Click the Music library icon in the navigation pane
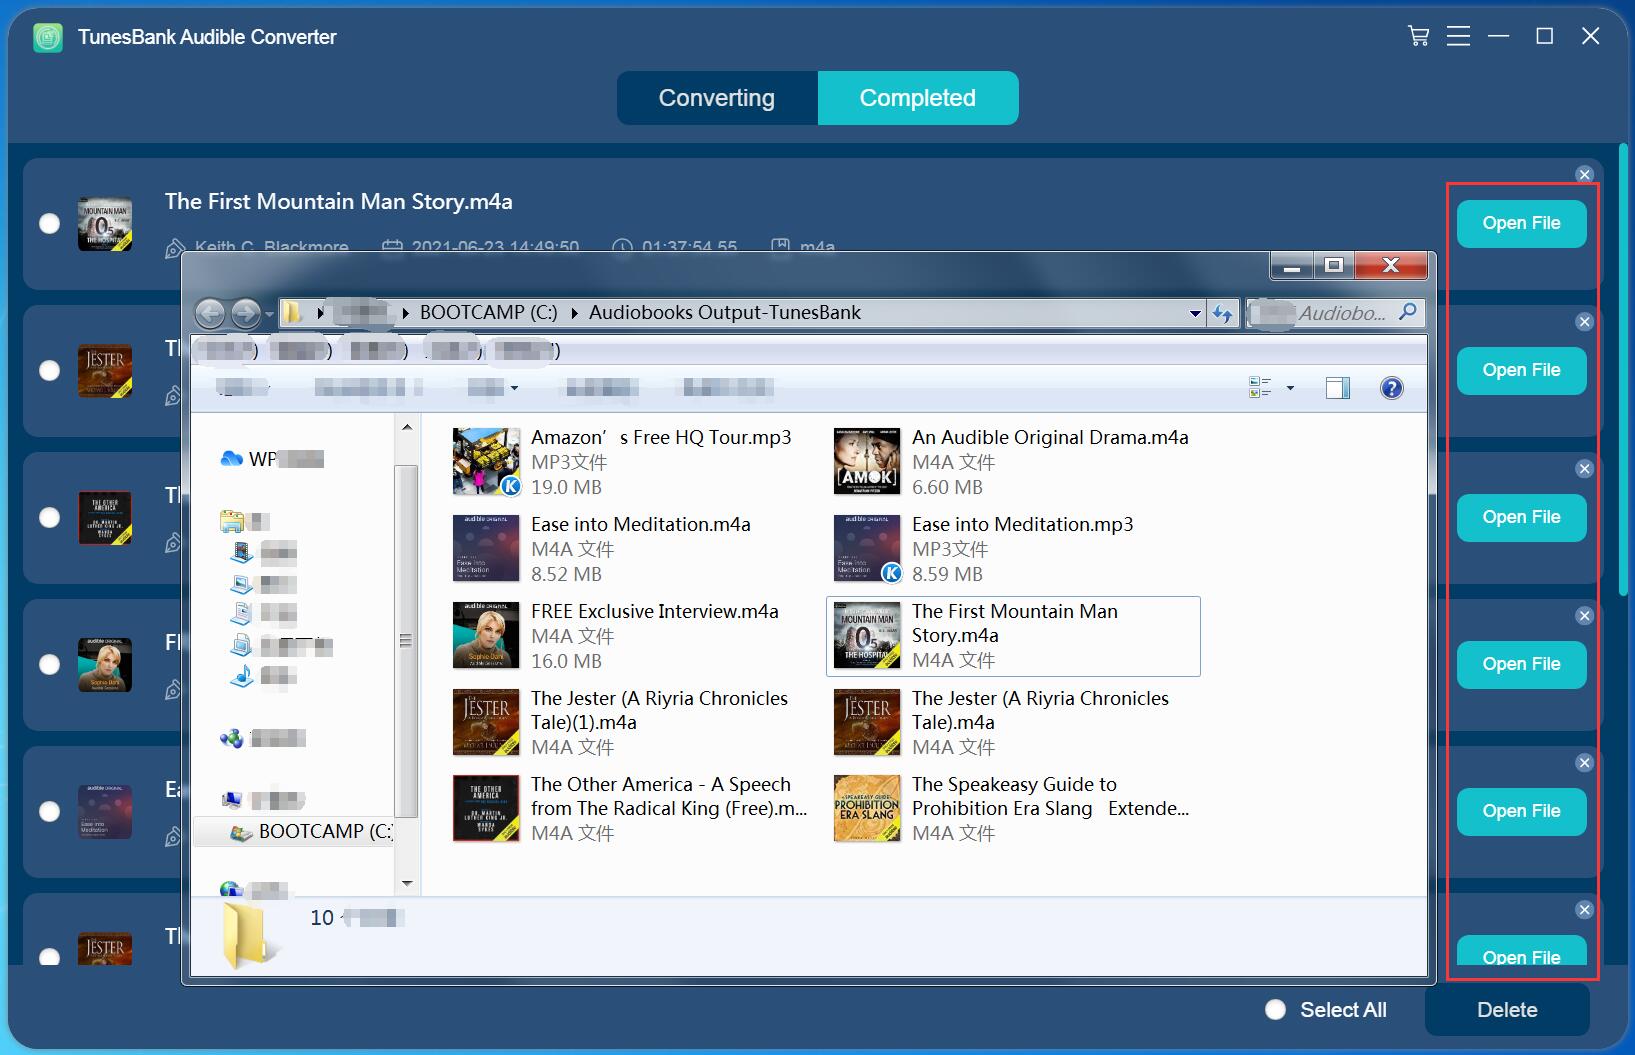 (241, 677)
